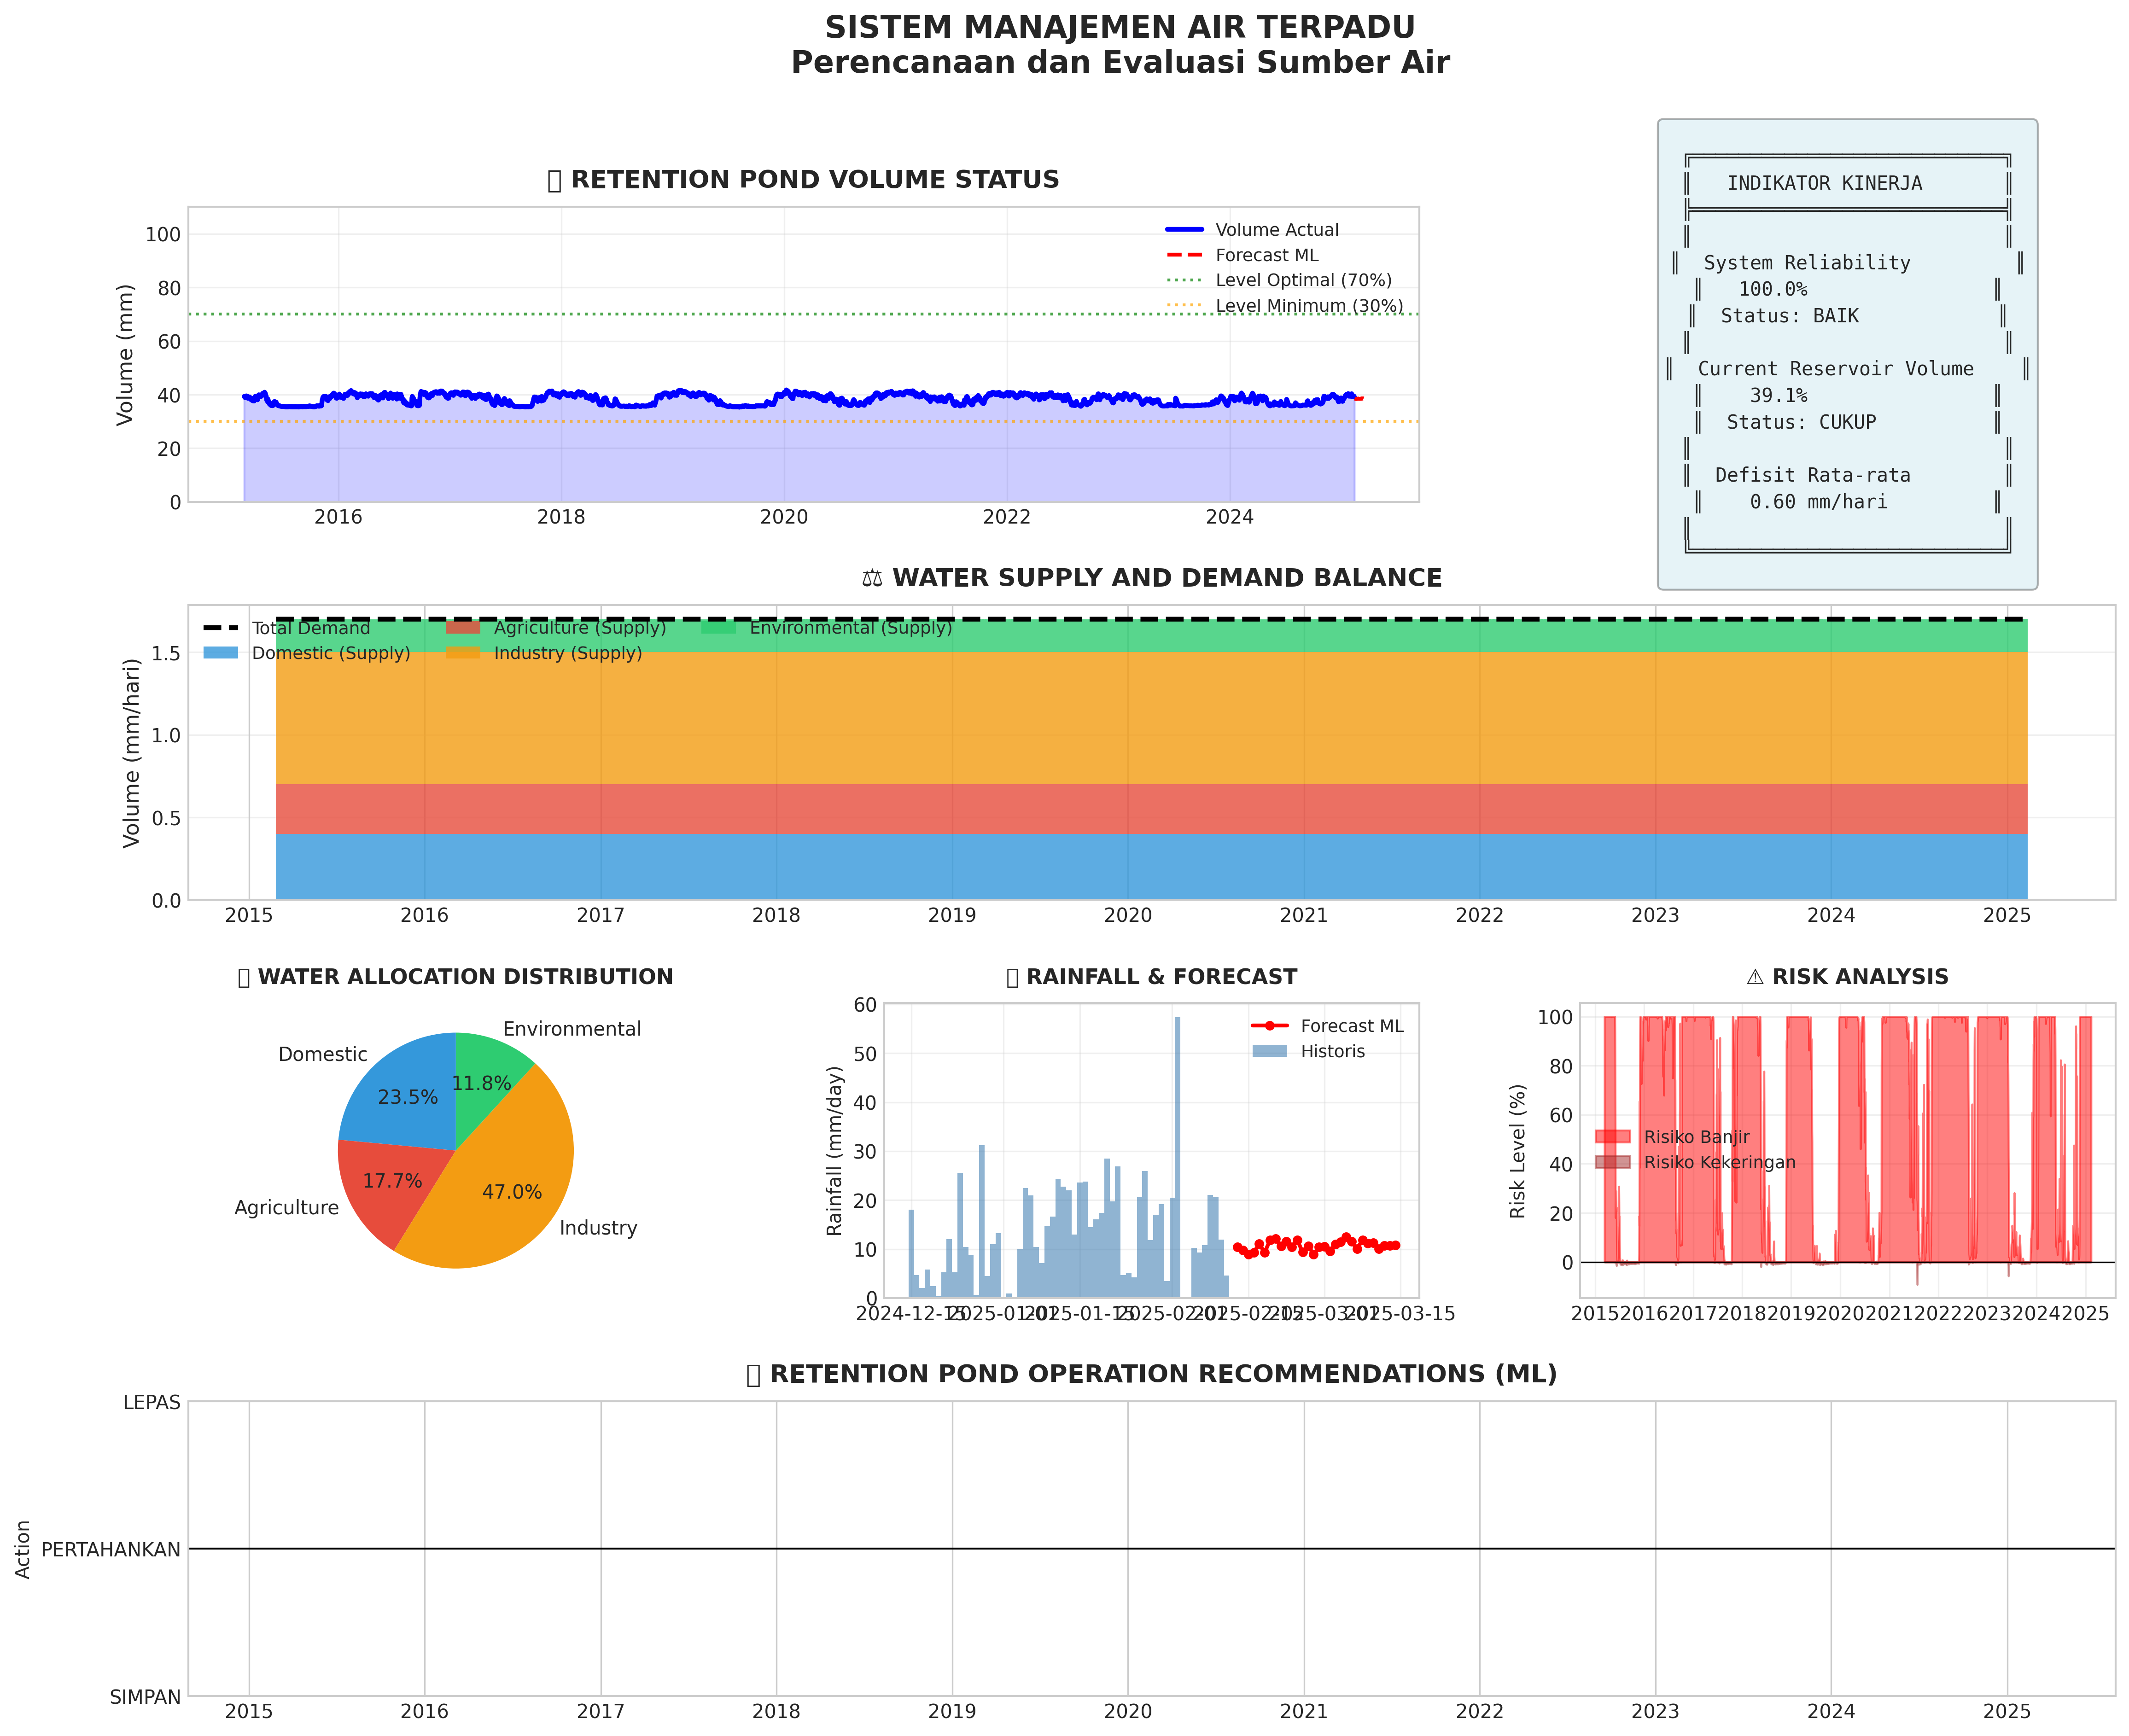Click Industry (Supply) orange legend swatch
The width and height of the screenshot is (2129, 1736).
(463, 653)
